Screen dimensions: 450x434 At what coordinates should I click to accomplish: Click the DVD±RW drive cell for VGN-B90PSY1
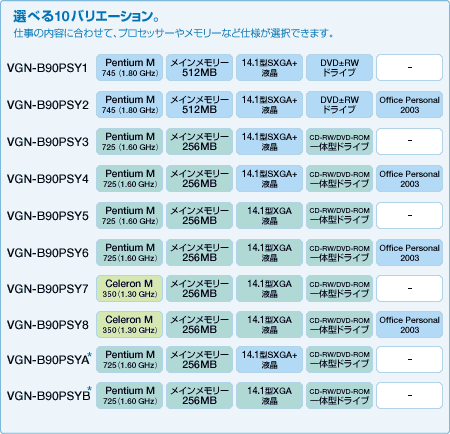point(339,68)
